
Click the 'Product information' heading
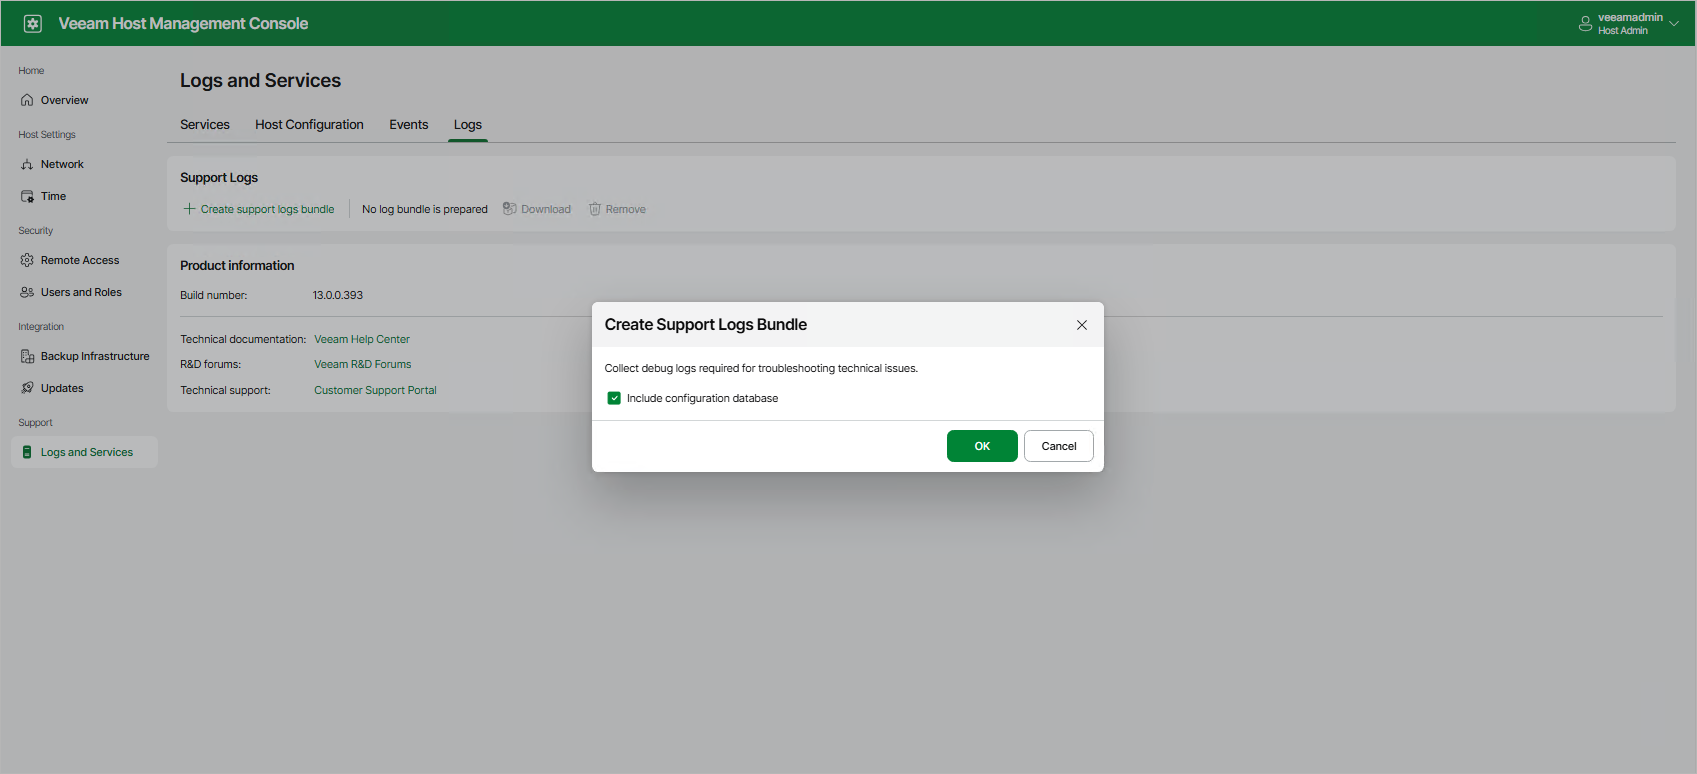tap(237, 265)
